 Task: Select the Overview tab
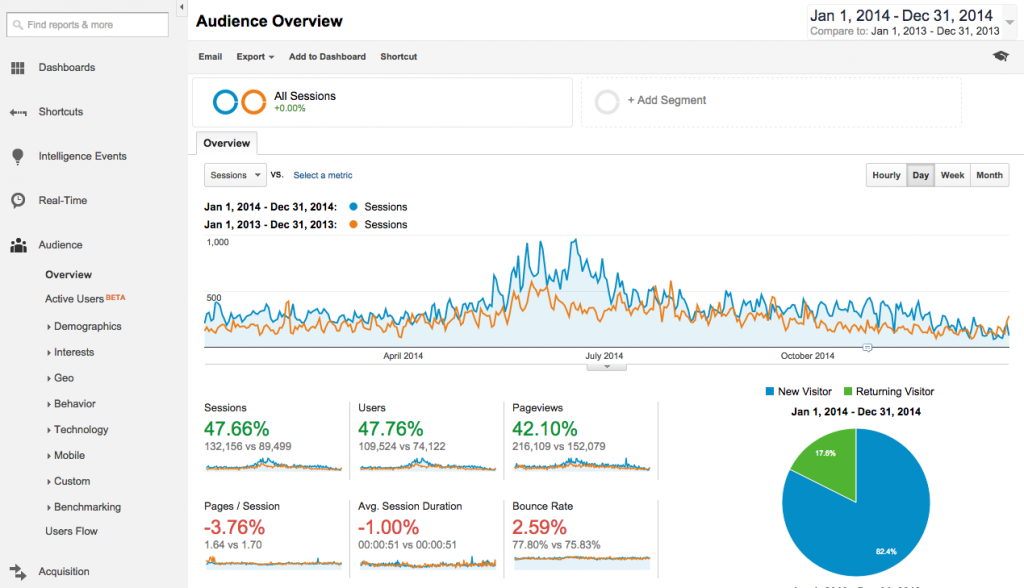[226, 143]
